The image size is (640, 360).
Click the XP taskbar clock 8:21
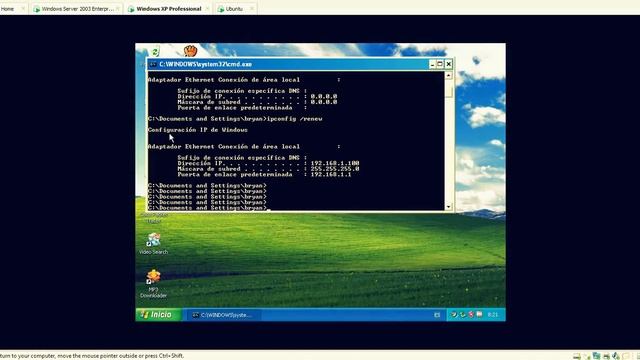pyautogui.click(x=493, y=315)
